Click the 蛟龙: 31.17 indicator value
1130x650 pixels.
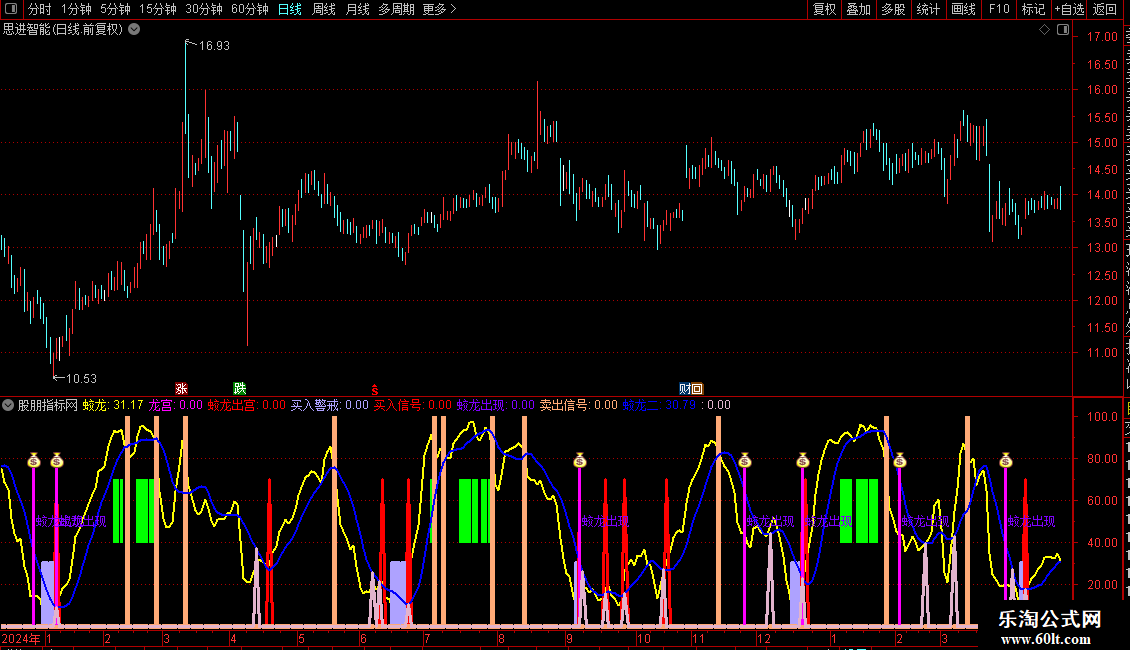pyautogui.click(x=112, y=405)
